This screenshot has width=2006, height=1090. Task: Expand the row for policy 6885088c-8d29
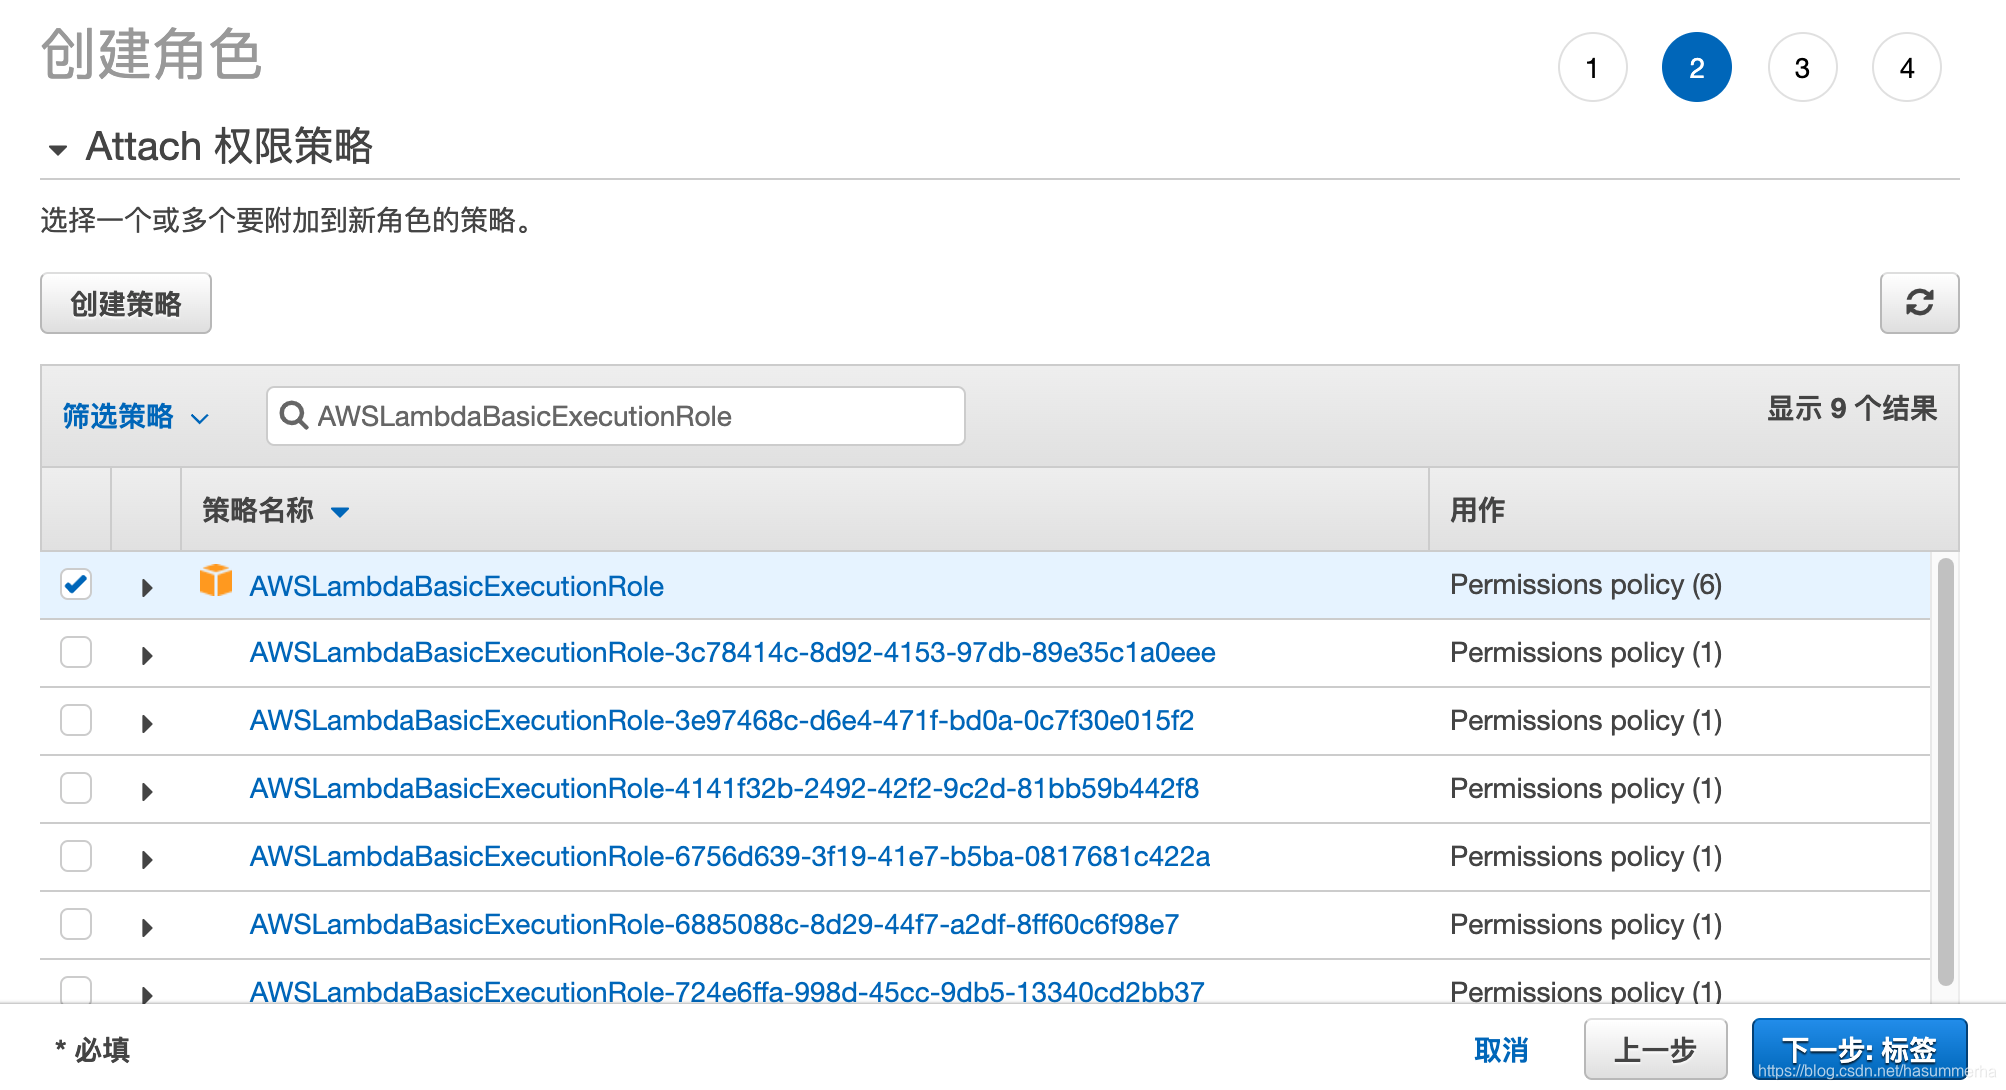[147, 927]
